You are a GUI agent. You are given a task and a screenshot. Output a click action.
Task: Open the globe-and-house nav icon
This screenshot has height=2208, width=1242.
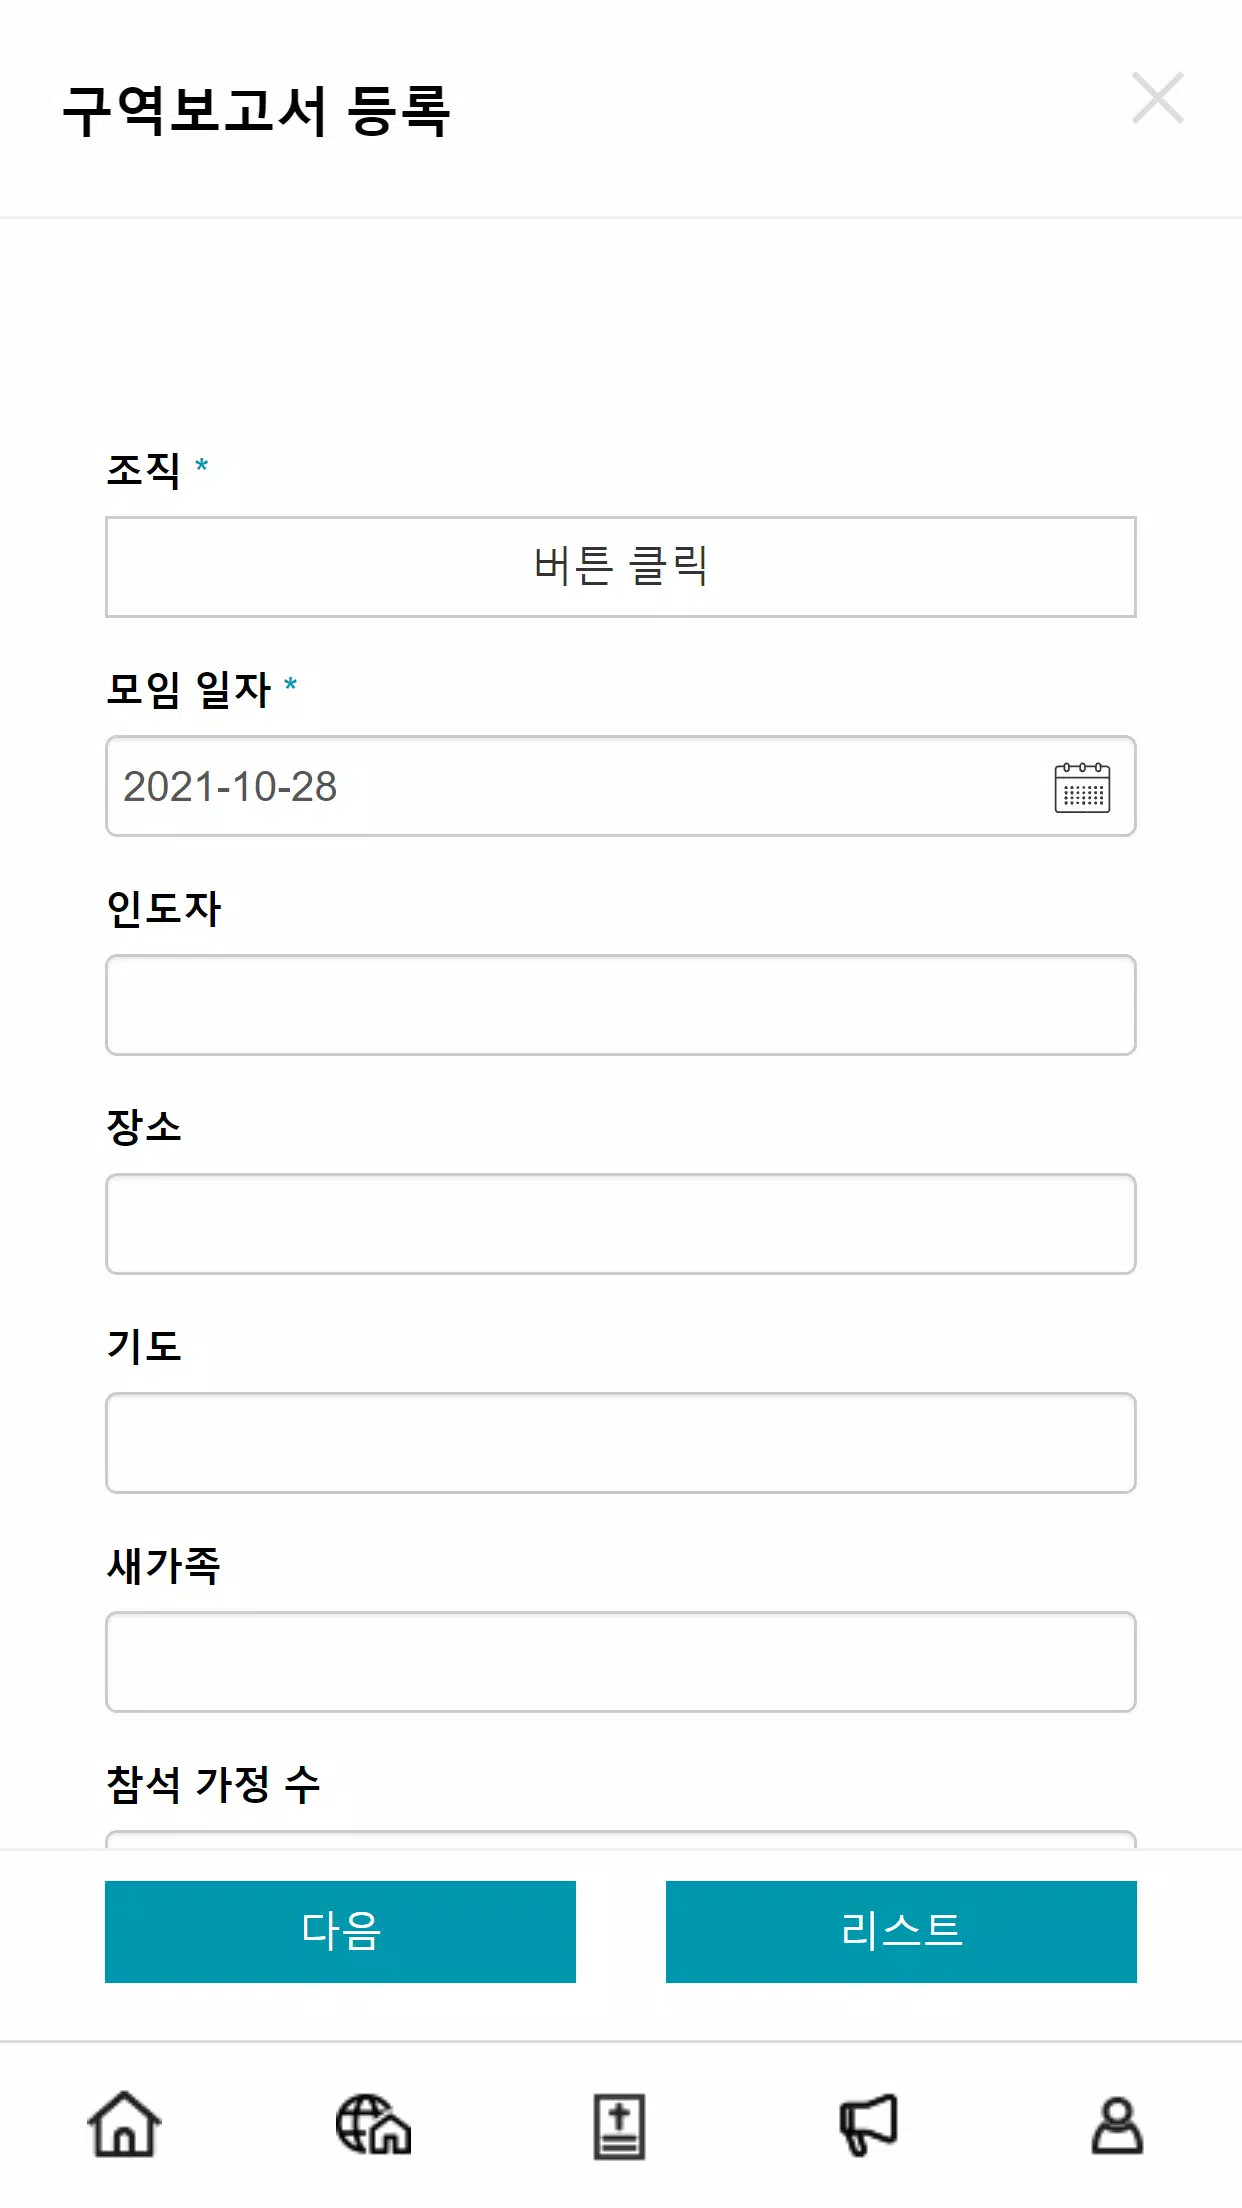[373, 2124]
